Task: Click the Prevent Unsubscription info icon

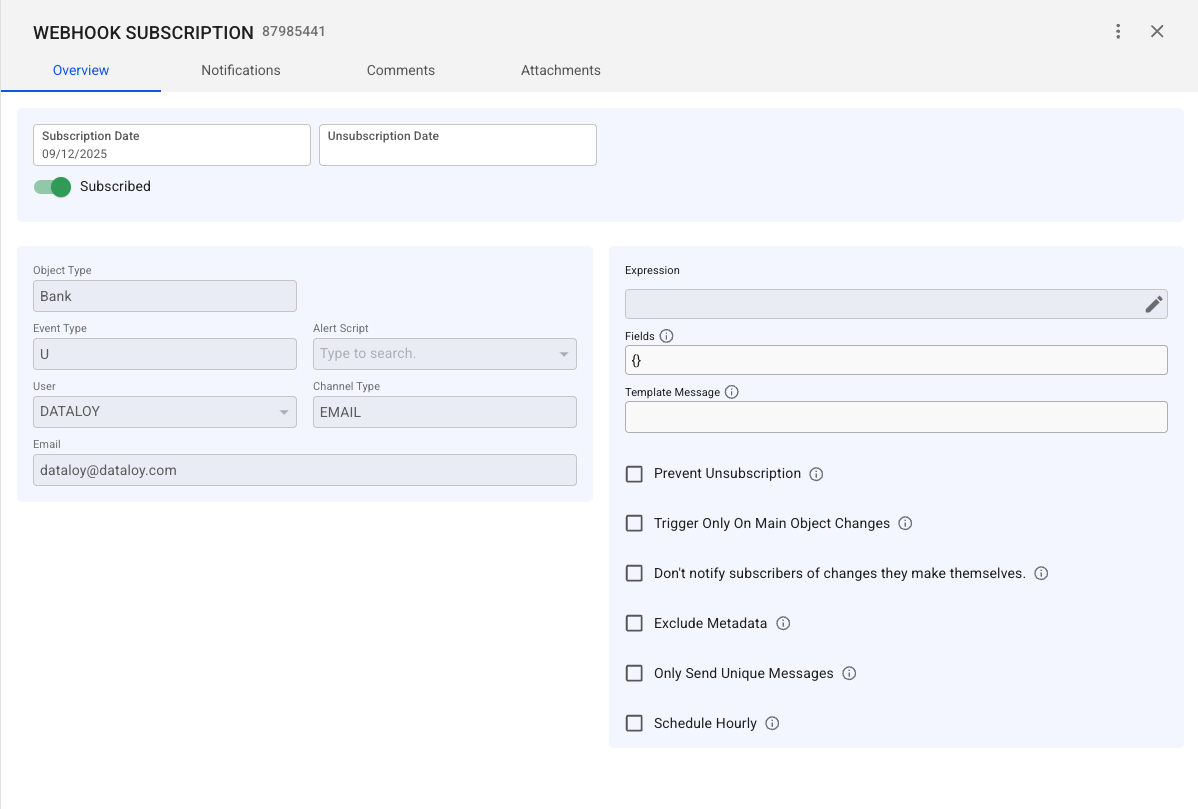Action: click(816, 474)
